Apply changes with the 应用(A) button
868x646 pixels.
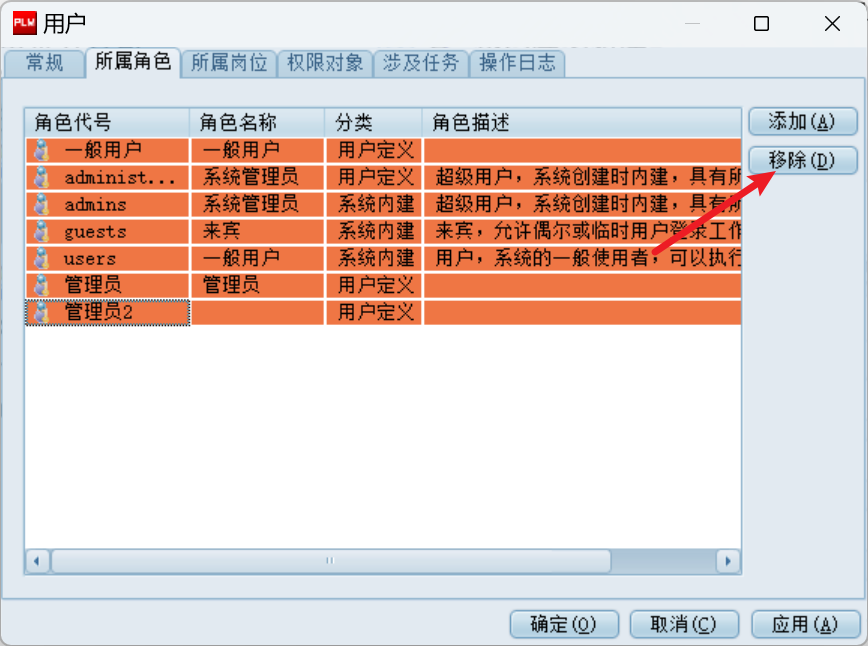(805, 624)
